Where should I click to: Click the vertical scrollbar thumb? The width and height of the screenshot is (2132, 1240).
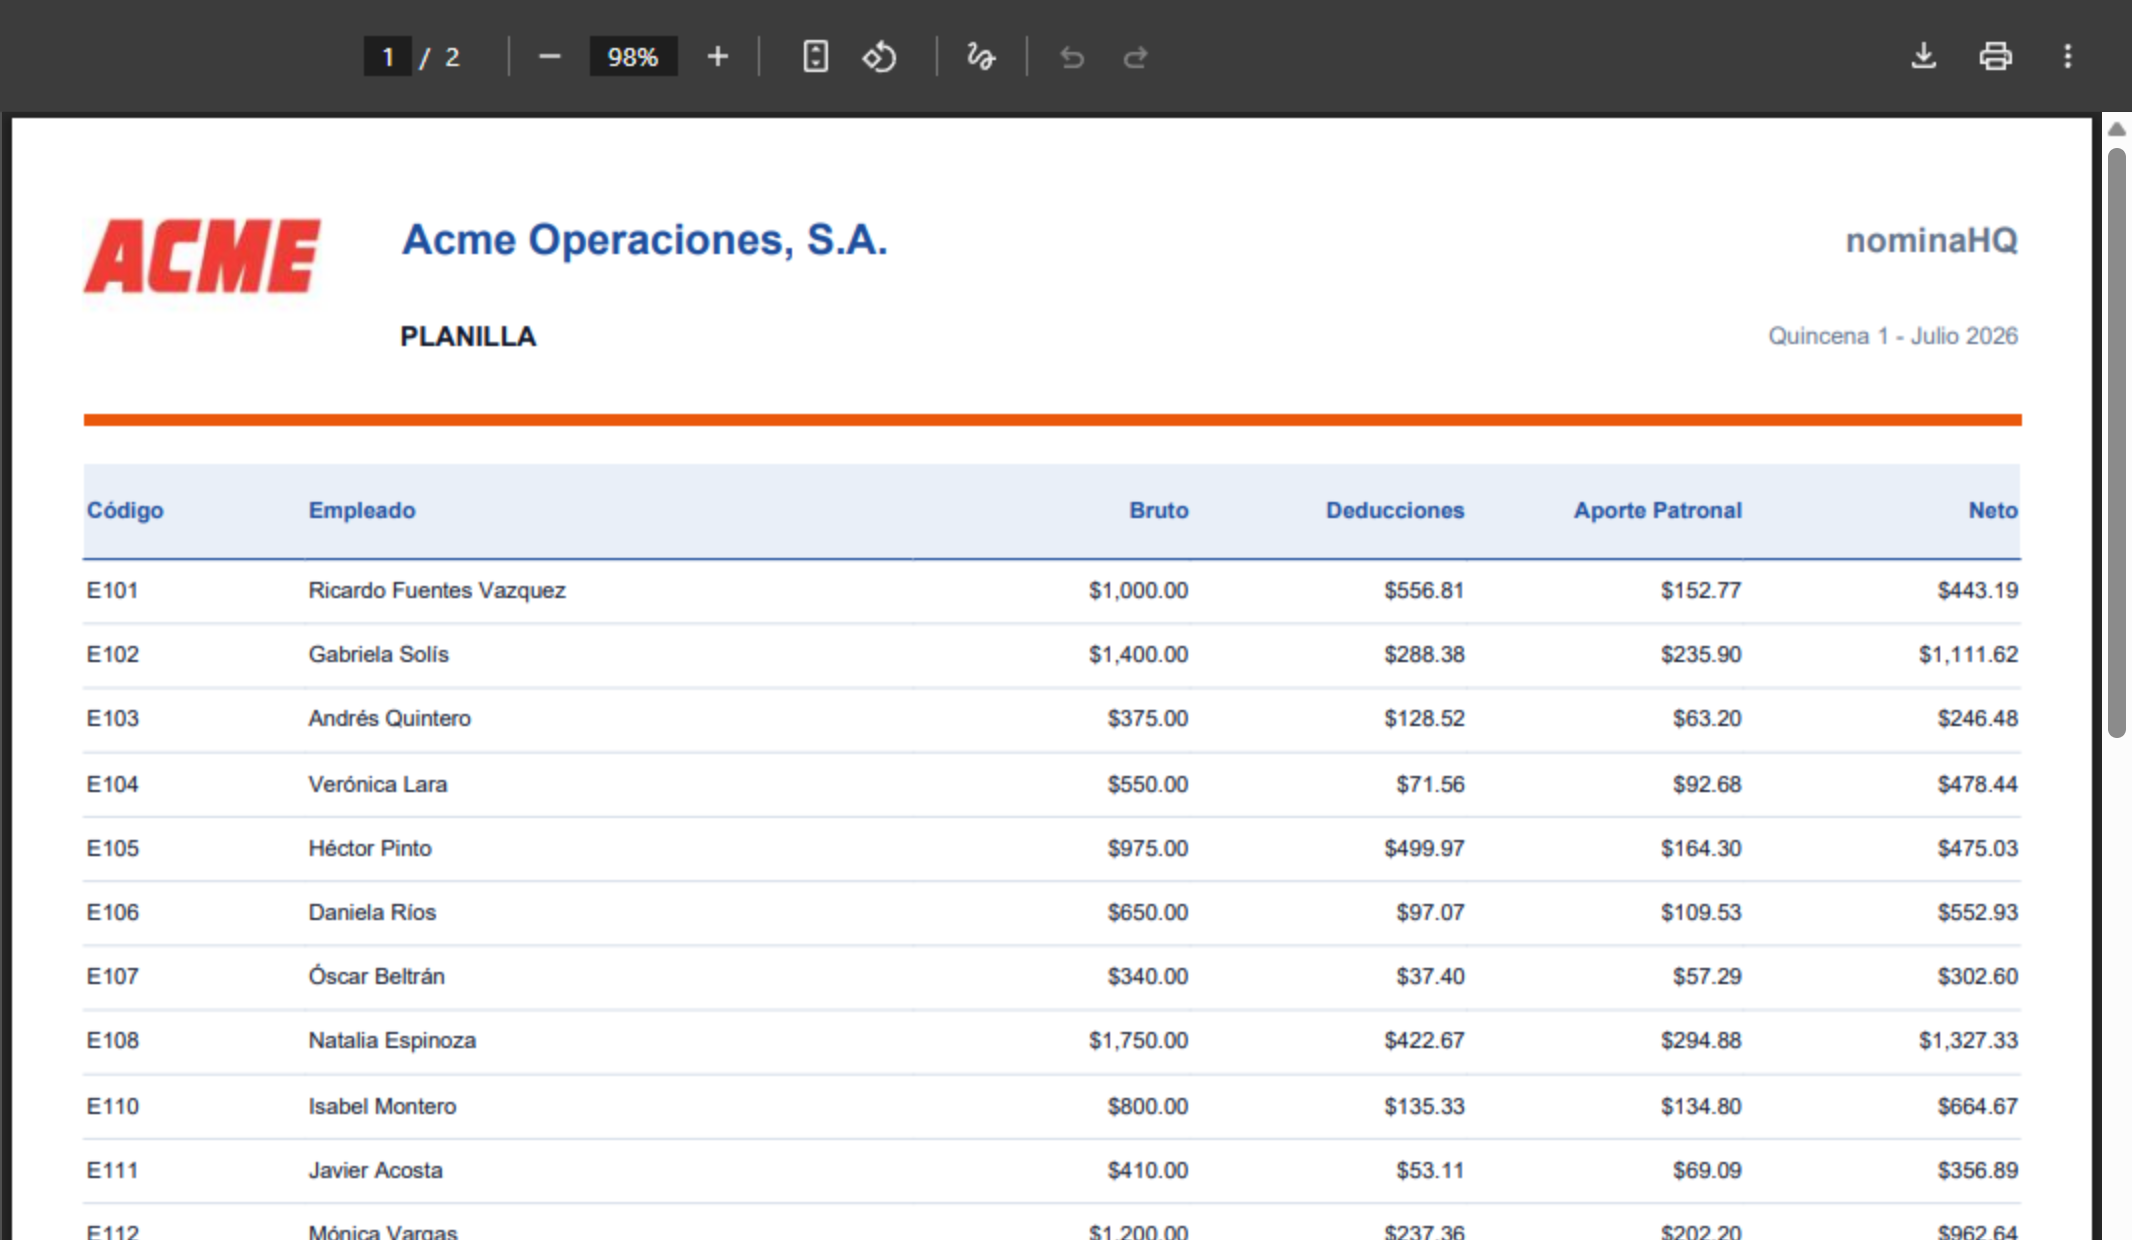[2116, 442]
